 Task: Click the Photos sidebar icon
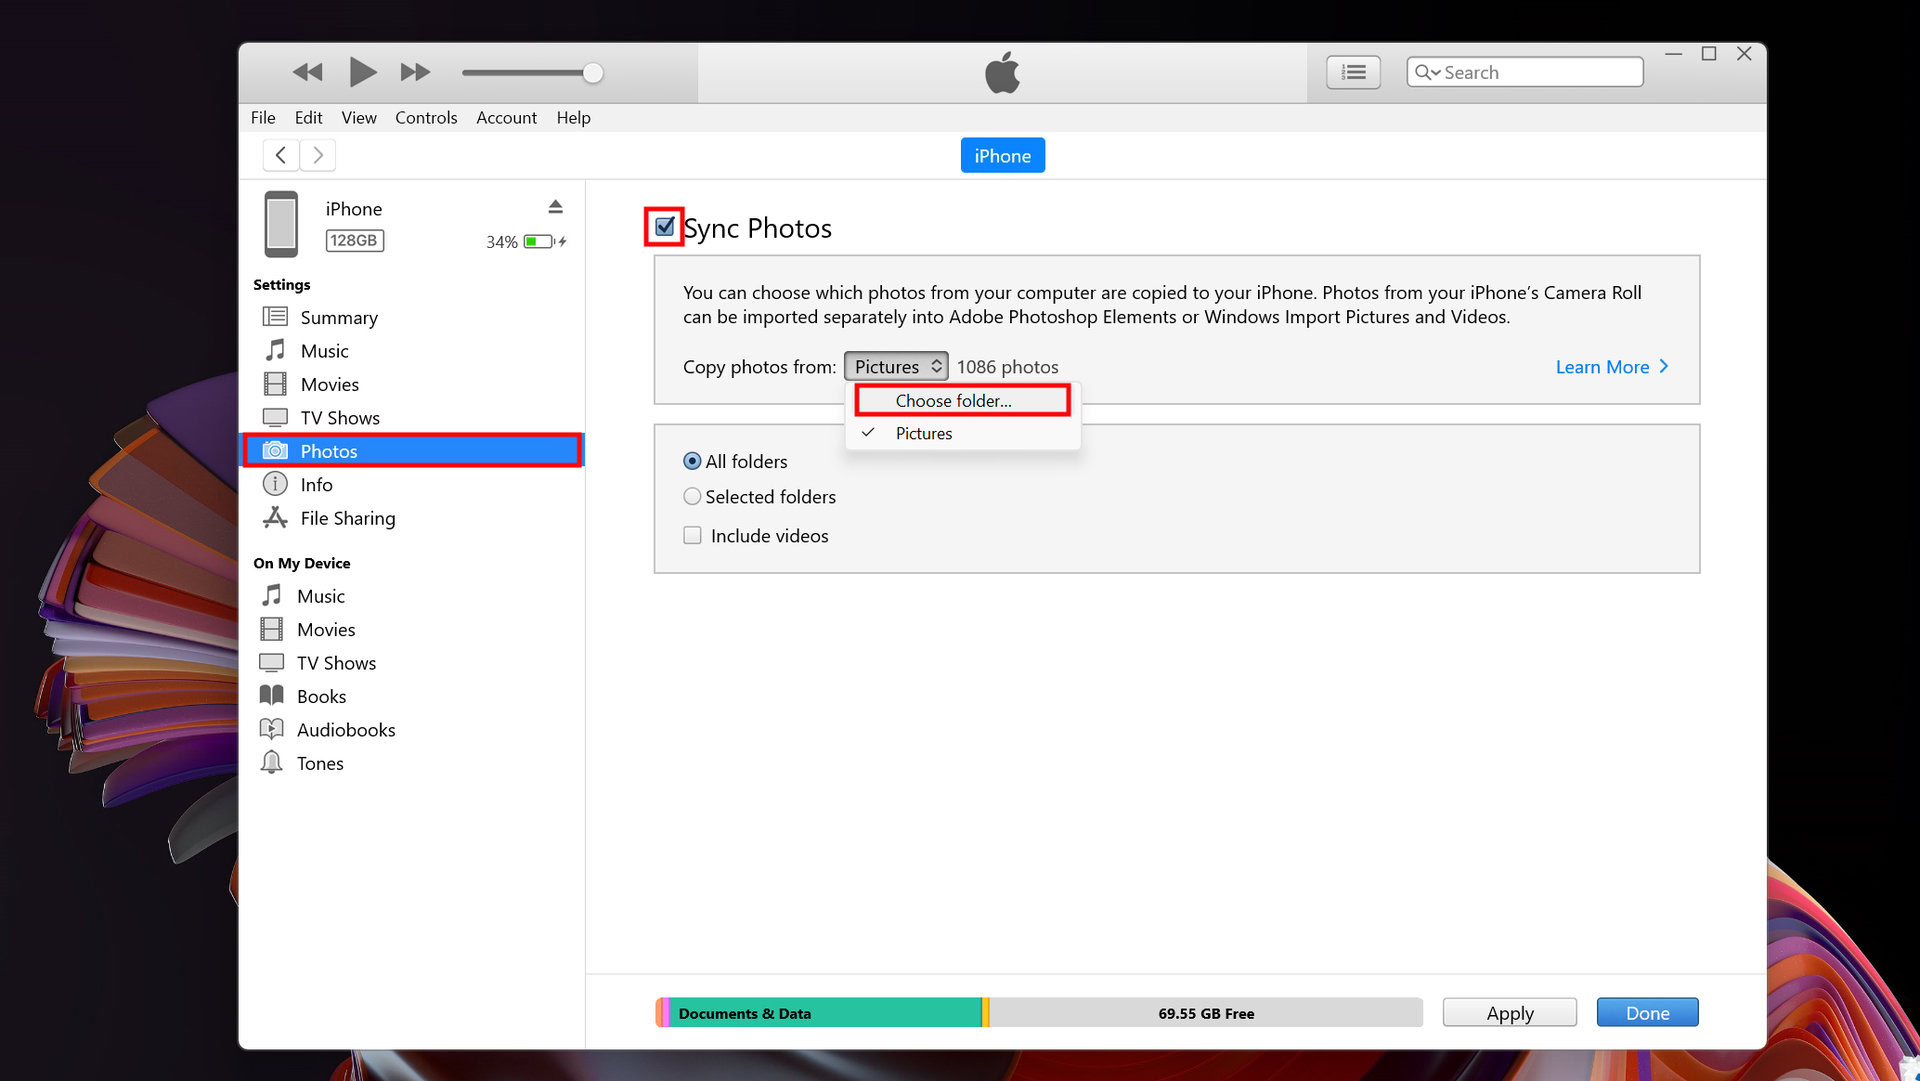pyautogui.click(x=273, y=451)
